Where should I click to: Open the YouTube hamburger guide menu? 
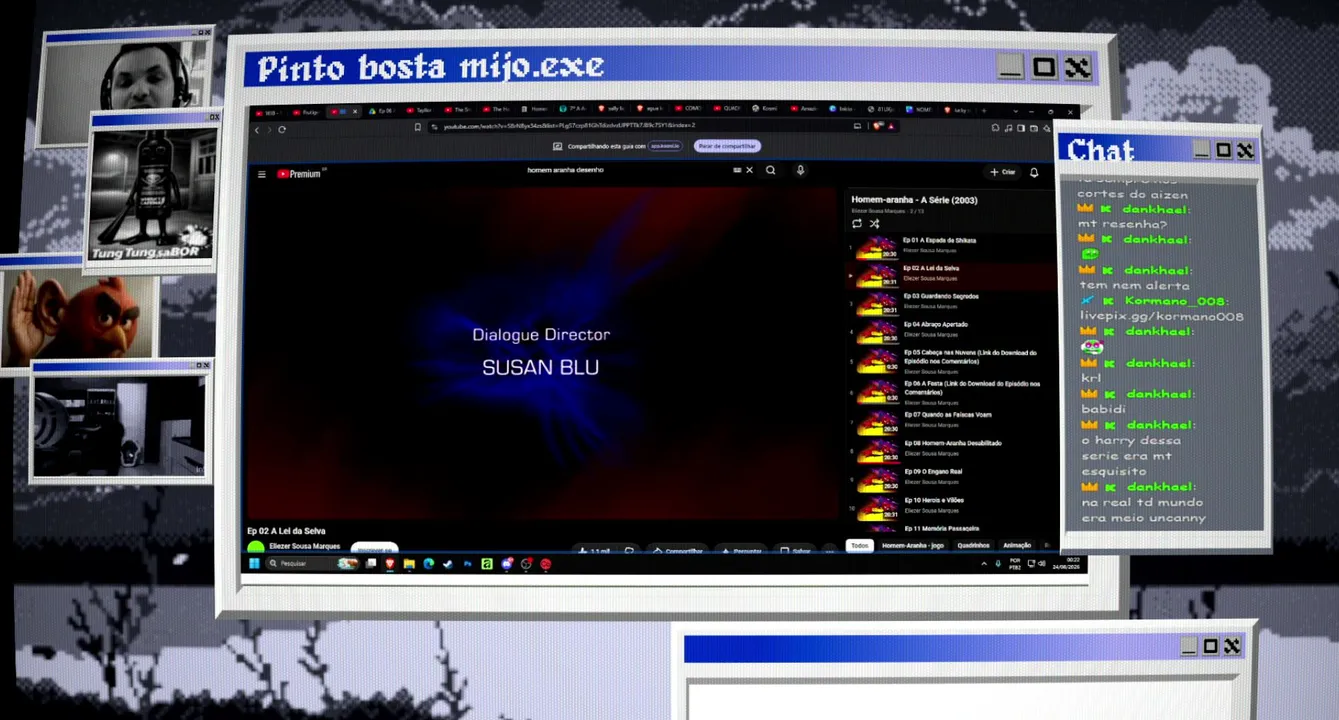(262, 174)
